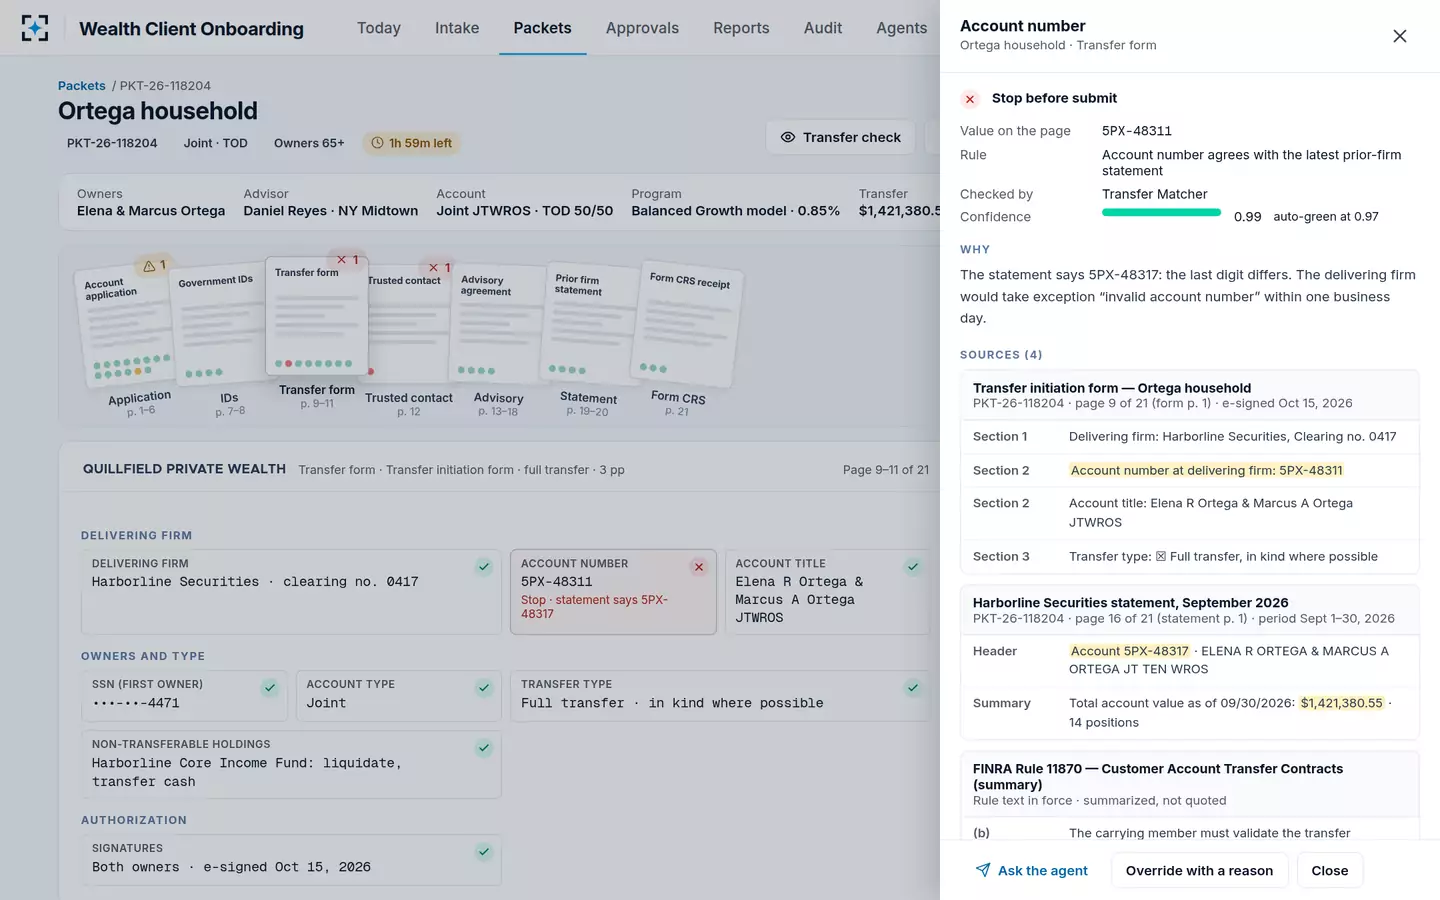The height and width of the screenshot is (900, 1440).
Task: Open the Trusted contact document thumbnail
Action: [x=408, y=325]
